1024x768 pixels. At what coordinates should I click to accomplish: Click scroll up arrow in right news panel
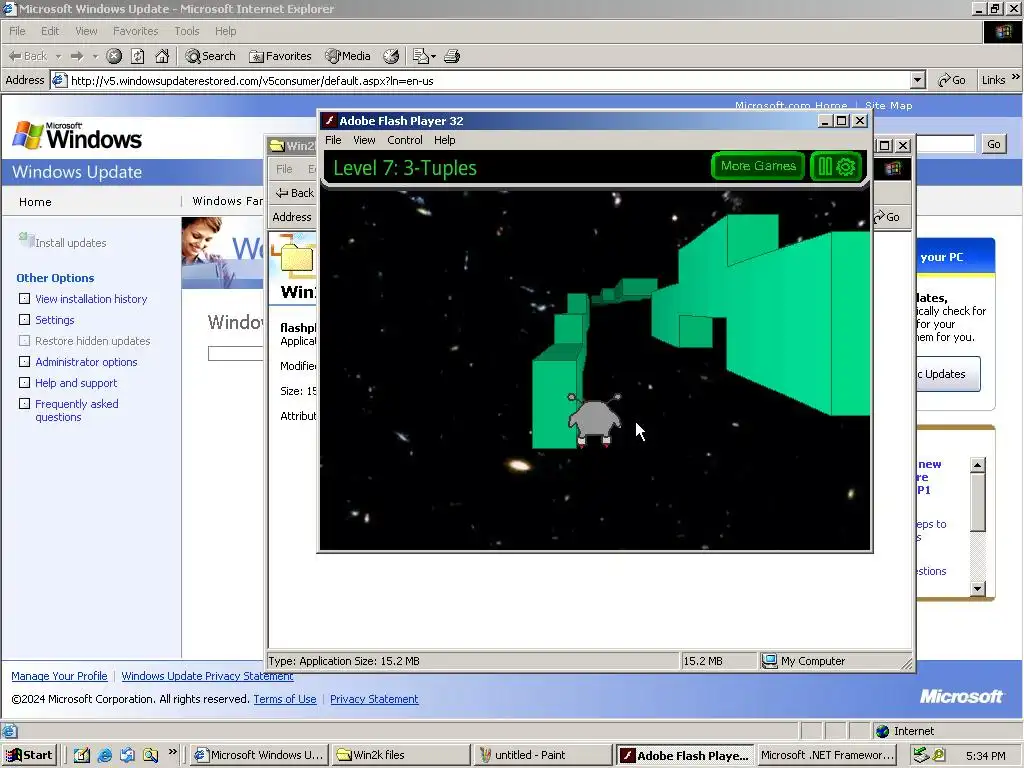[977, 464]
